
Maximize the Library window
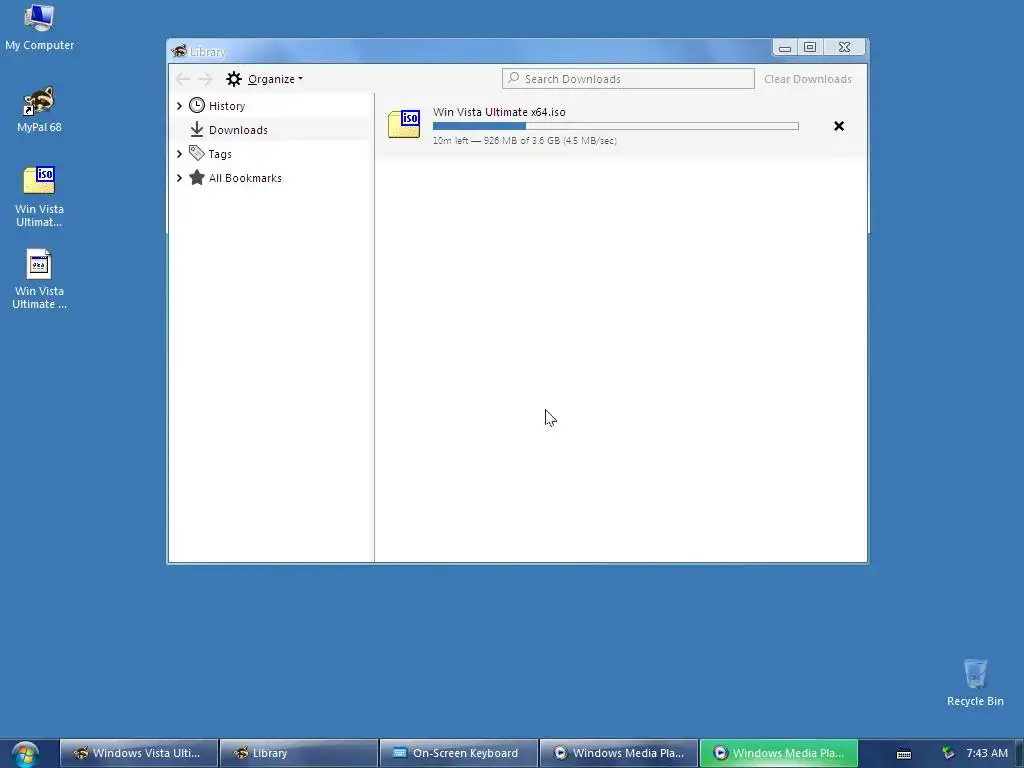[x=810, y=48]
